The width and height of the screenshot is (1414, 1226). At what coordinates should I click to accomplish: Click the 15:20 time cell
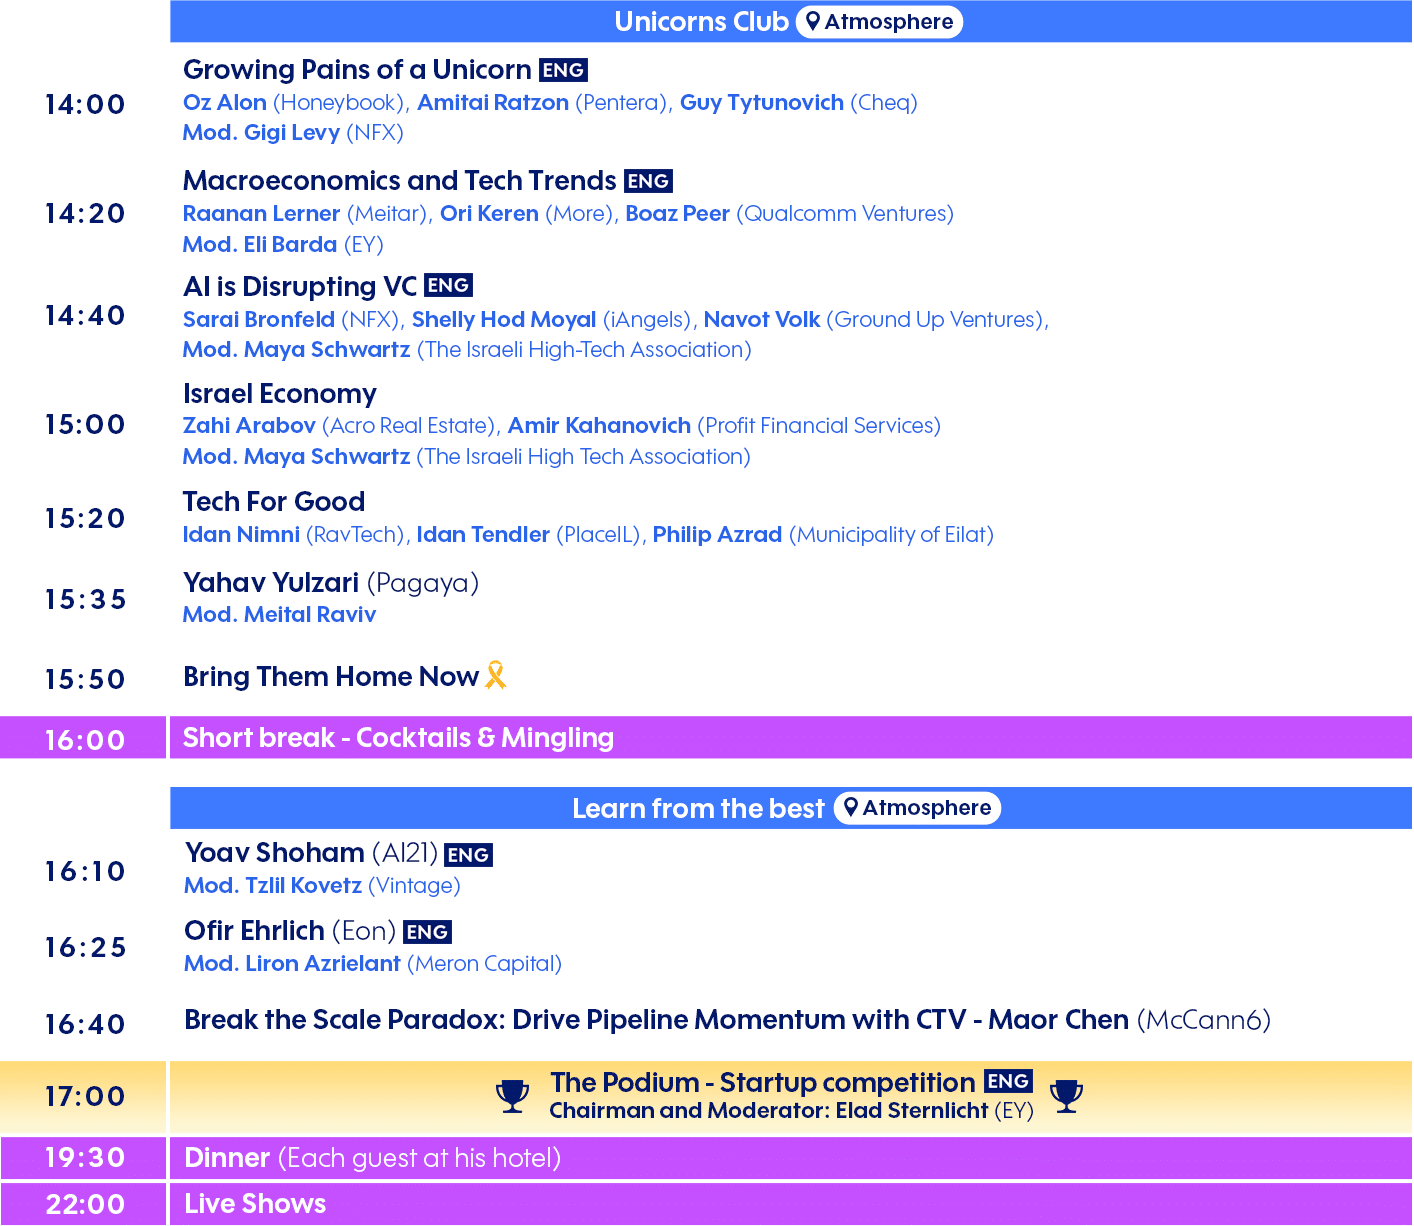(85, 518)
